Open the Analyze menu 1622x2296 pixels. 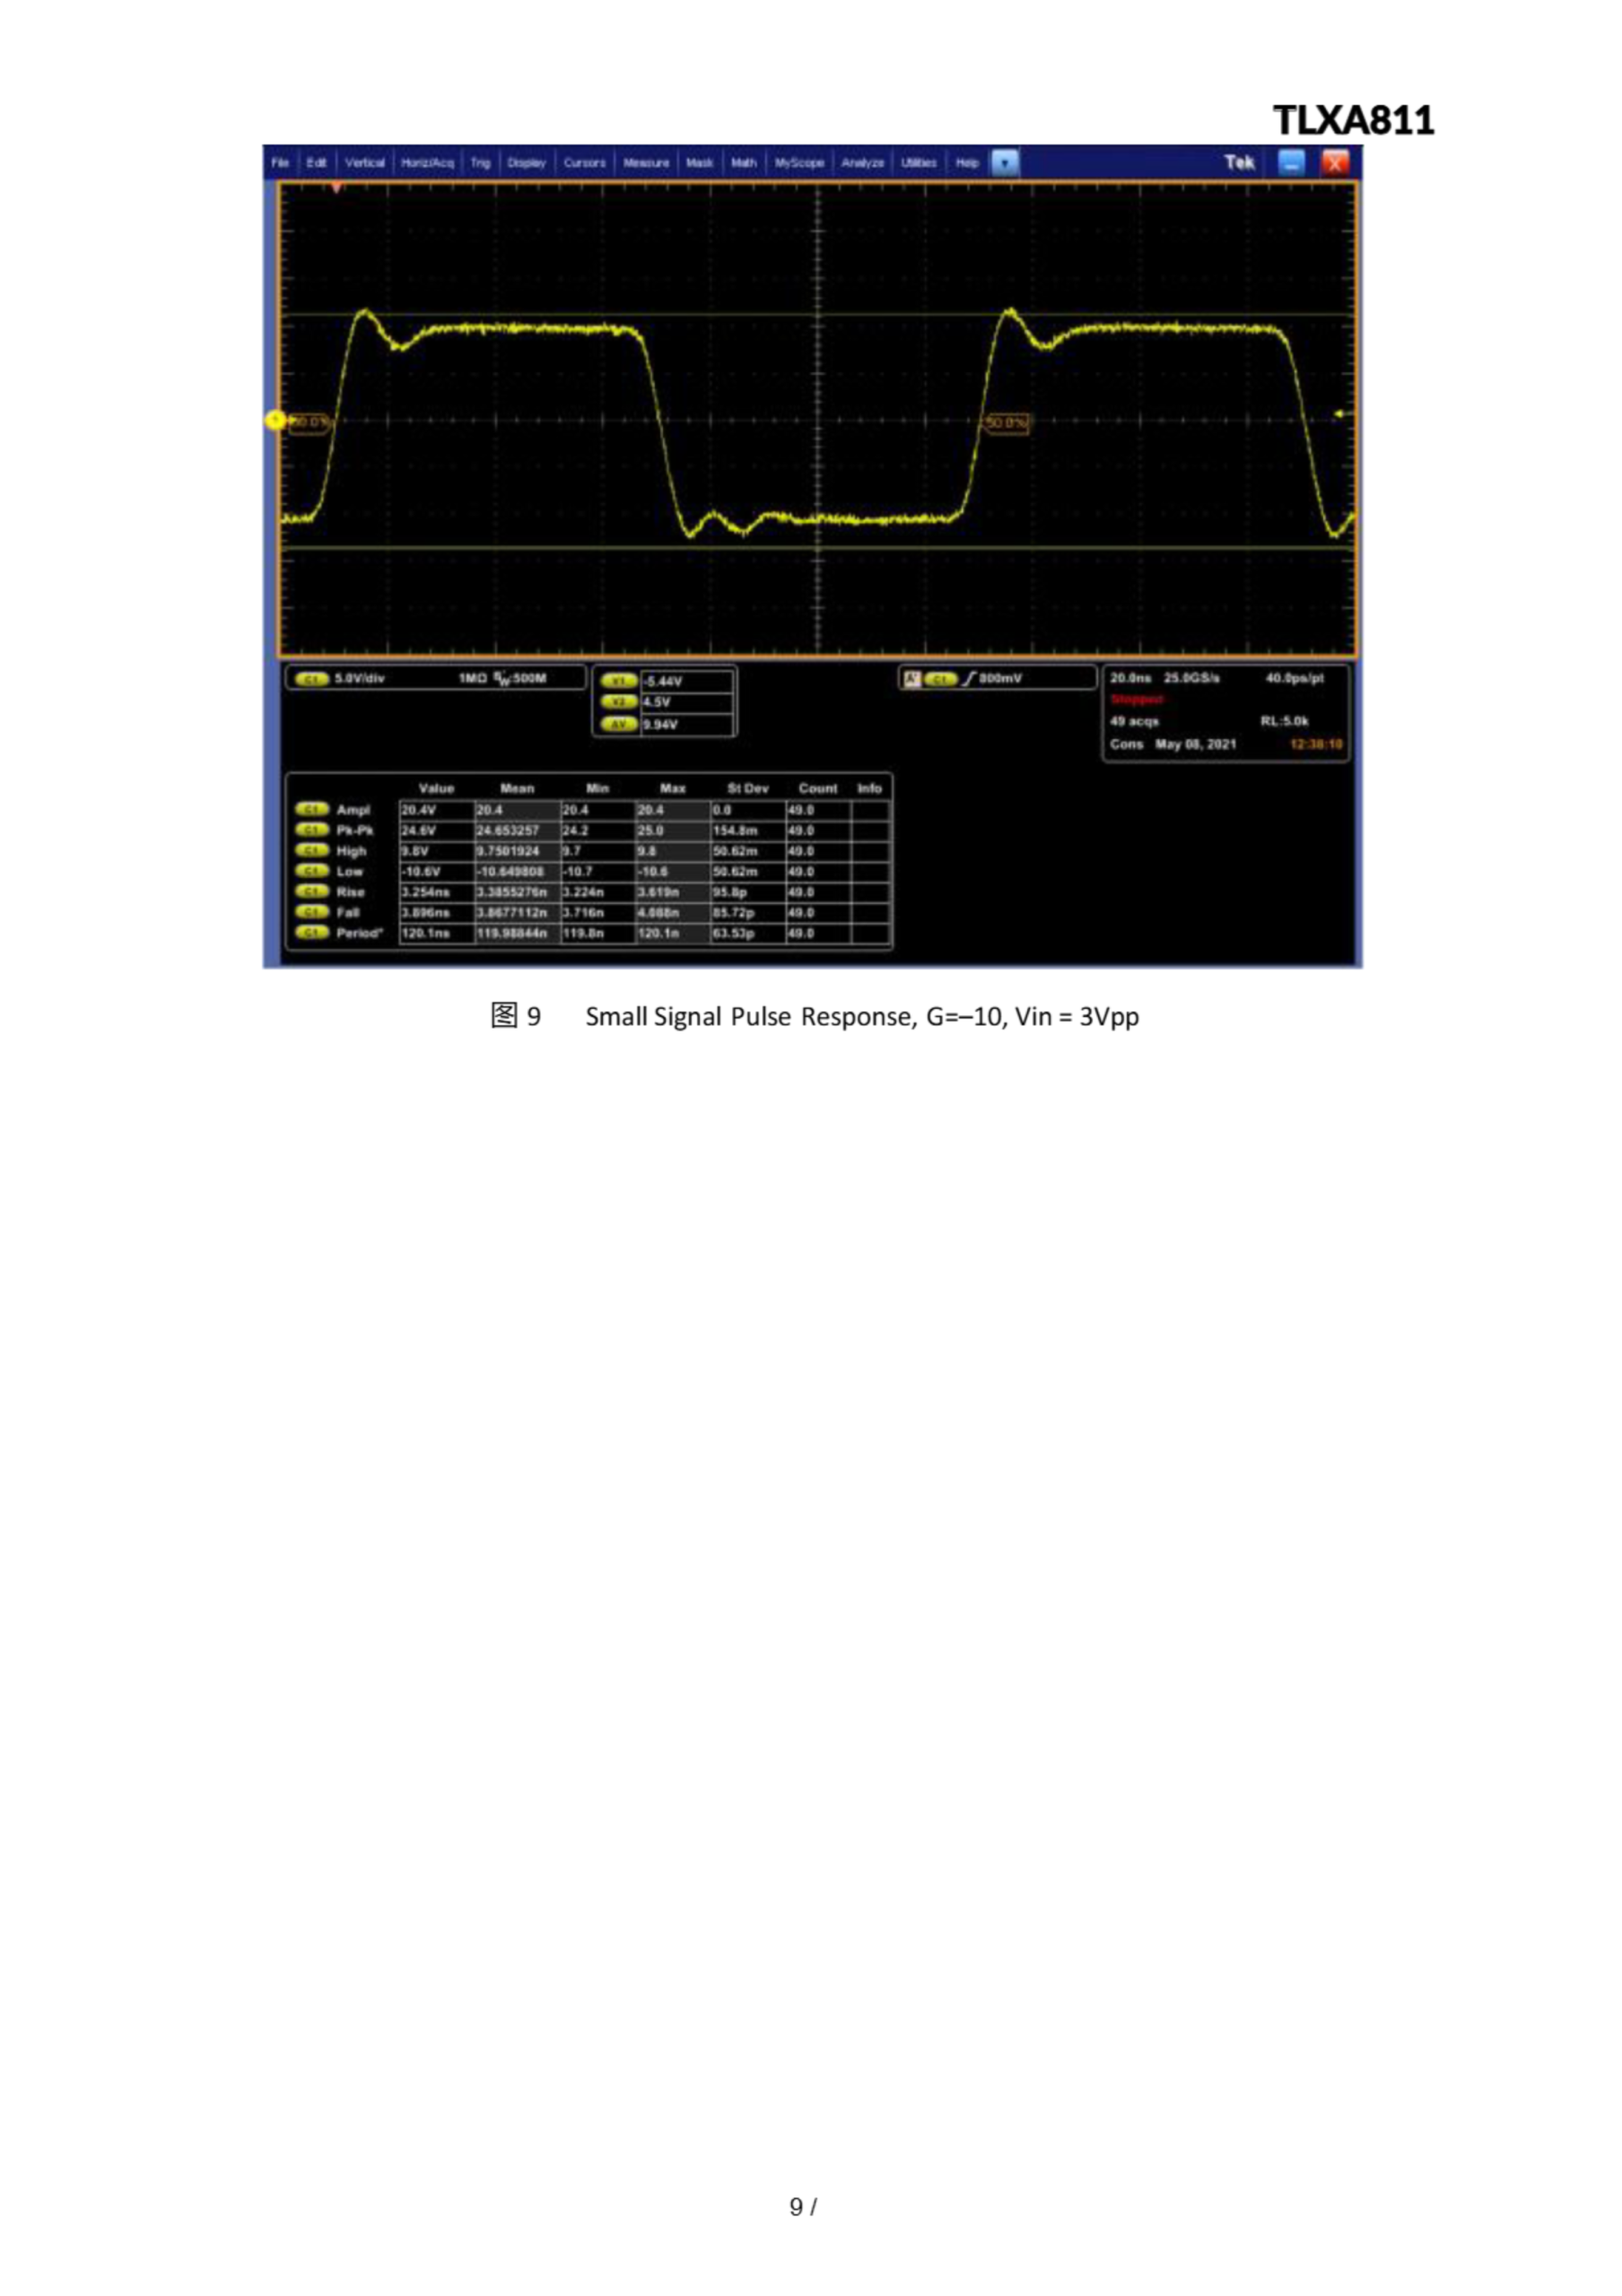pyautogui.click(x=862, y=163)
